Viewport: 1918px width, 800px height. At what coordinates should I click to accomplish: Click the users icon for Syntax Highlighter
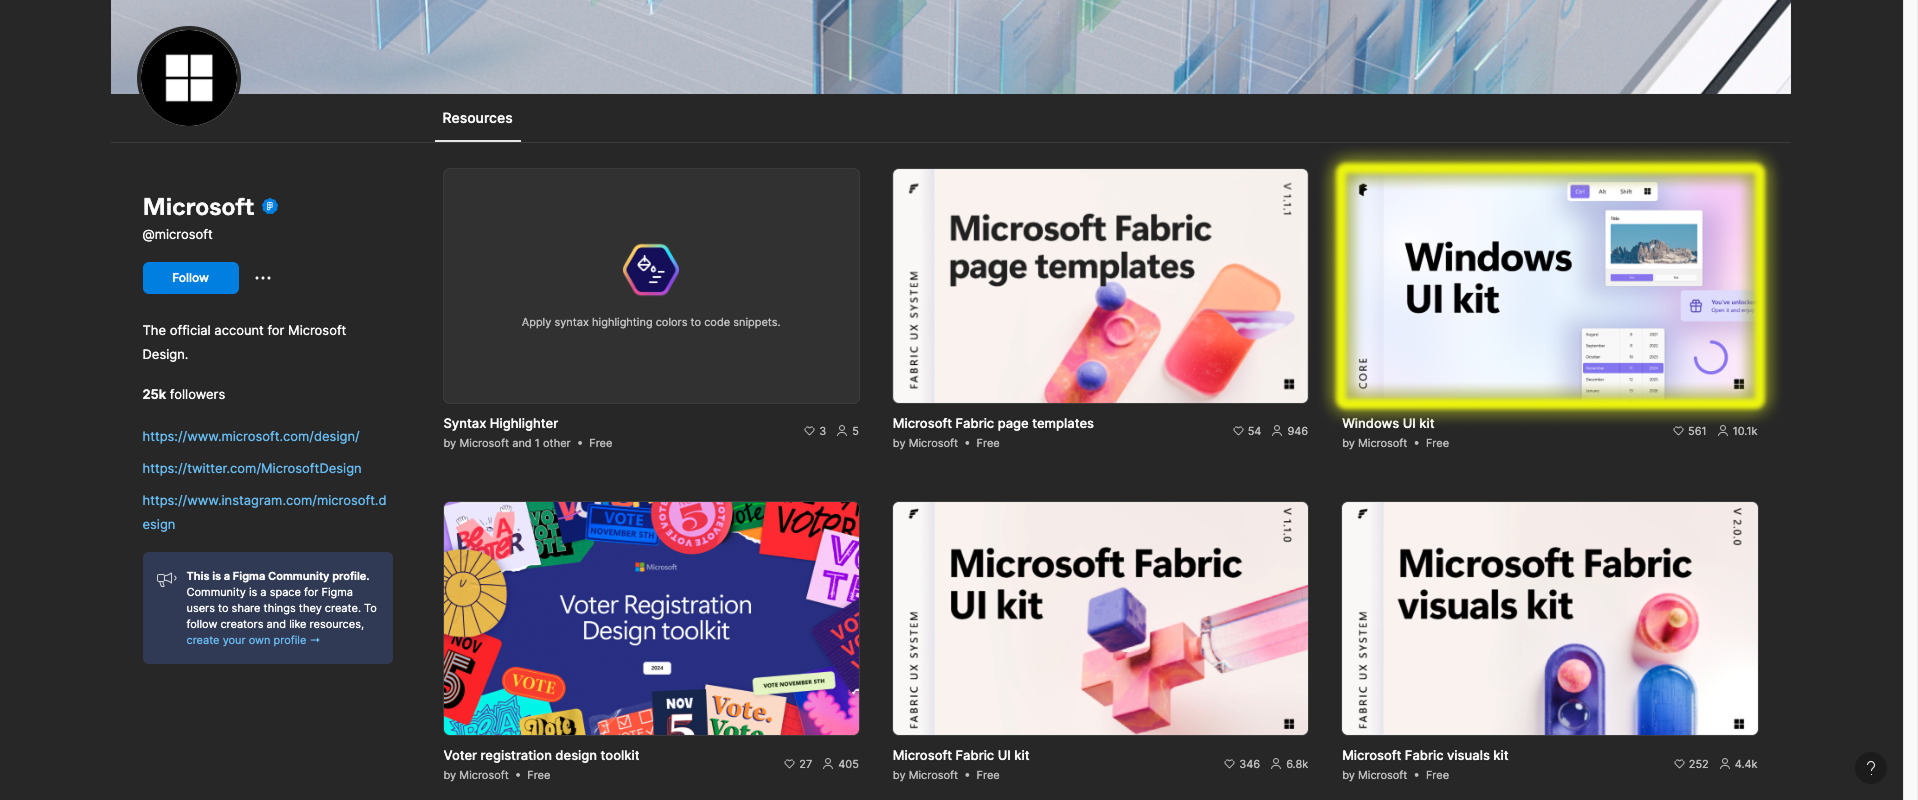click(x=842, y=431)
